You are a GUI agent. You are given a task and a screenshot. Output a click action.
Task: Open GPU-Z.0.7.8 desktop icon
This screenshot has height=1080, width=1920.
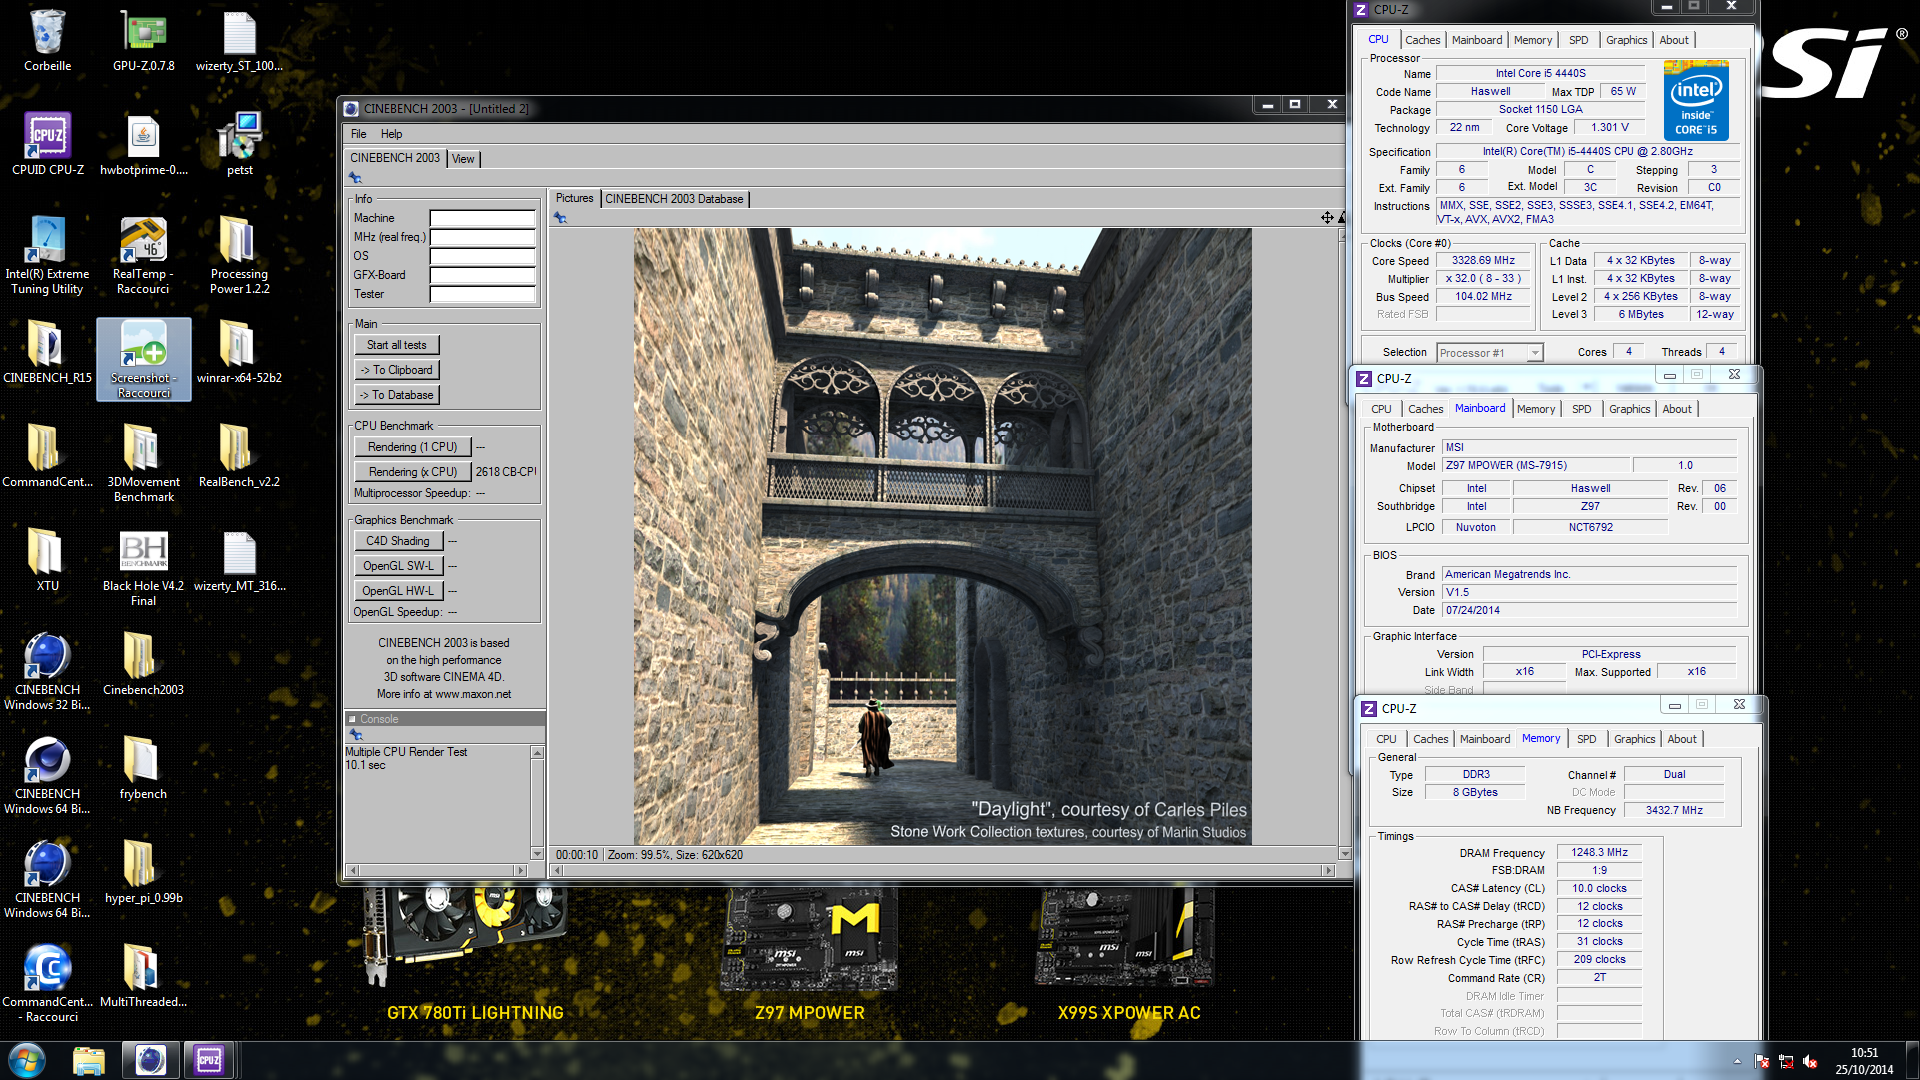click(143, 41)
